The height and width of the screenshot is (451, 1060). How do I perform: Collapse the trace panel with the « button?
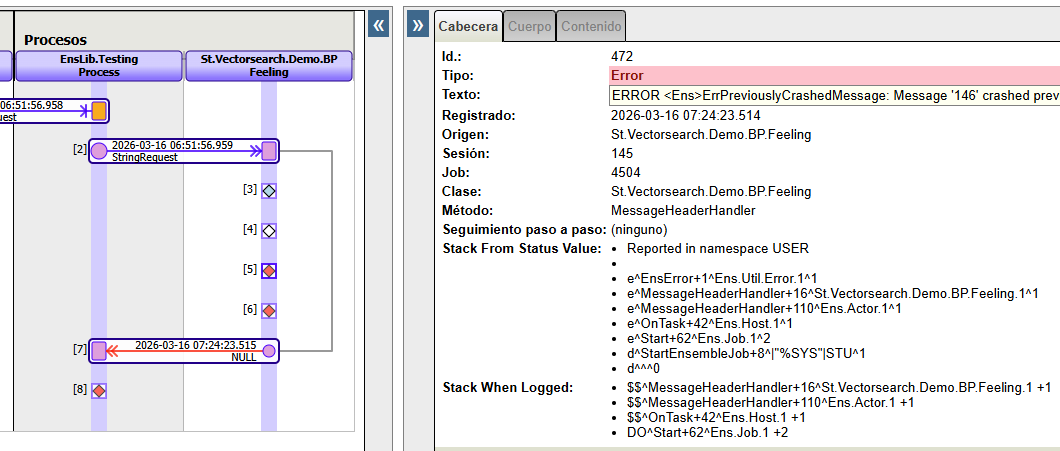point(378,25)
